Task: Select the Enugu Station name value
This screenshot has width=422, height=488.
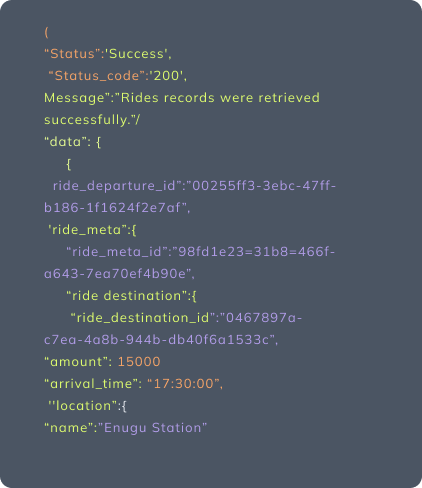Action: click(153, 428)
